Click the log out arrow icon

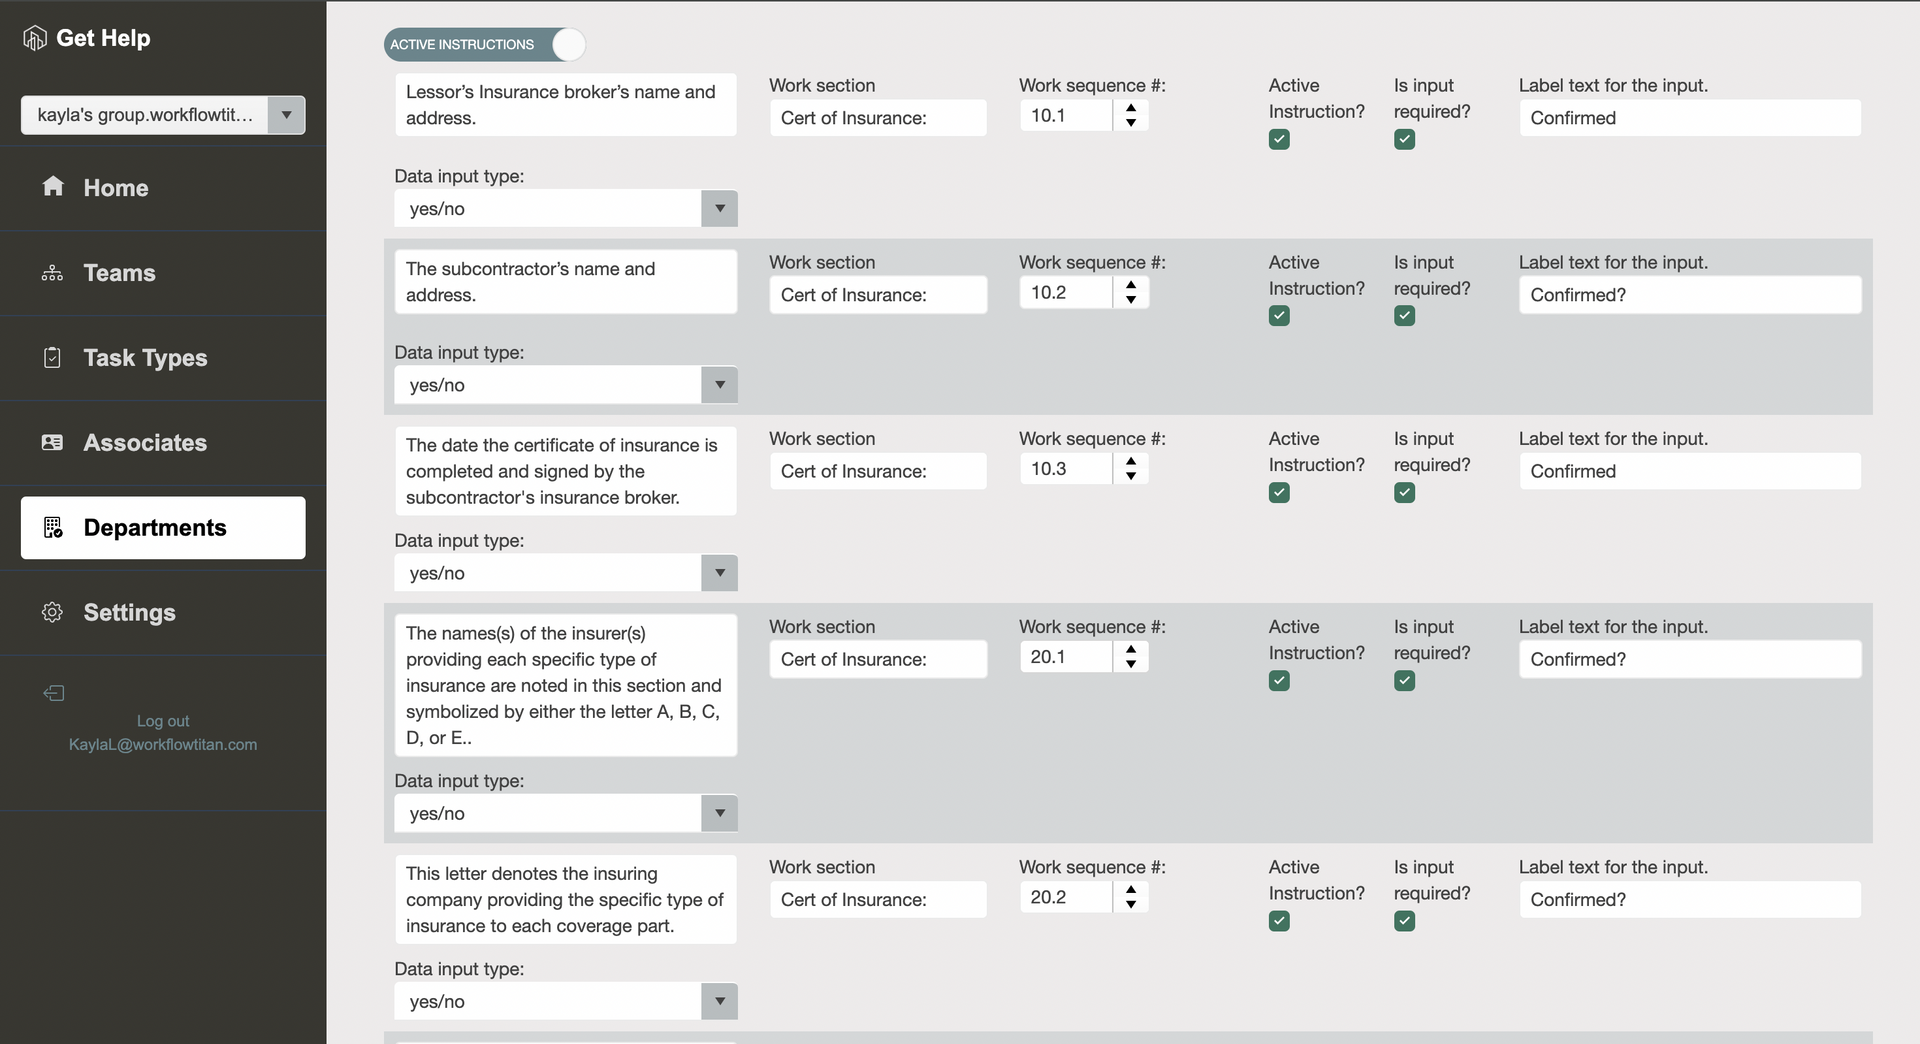coord(54,693)
